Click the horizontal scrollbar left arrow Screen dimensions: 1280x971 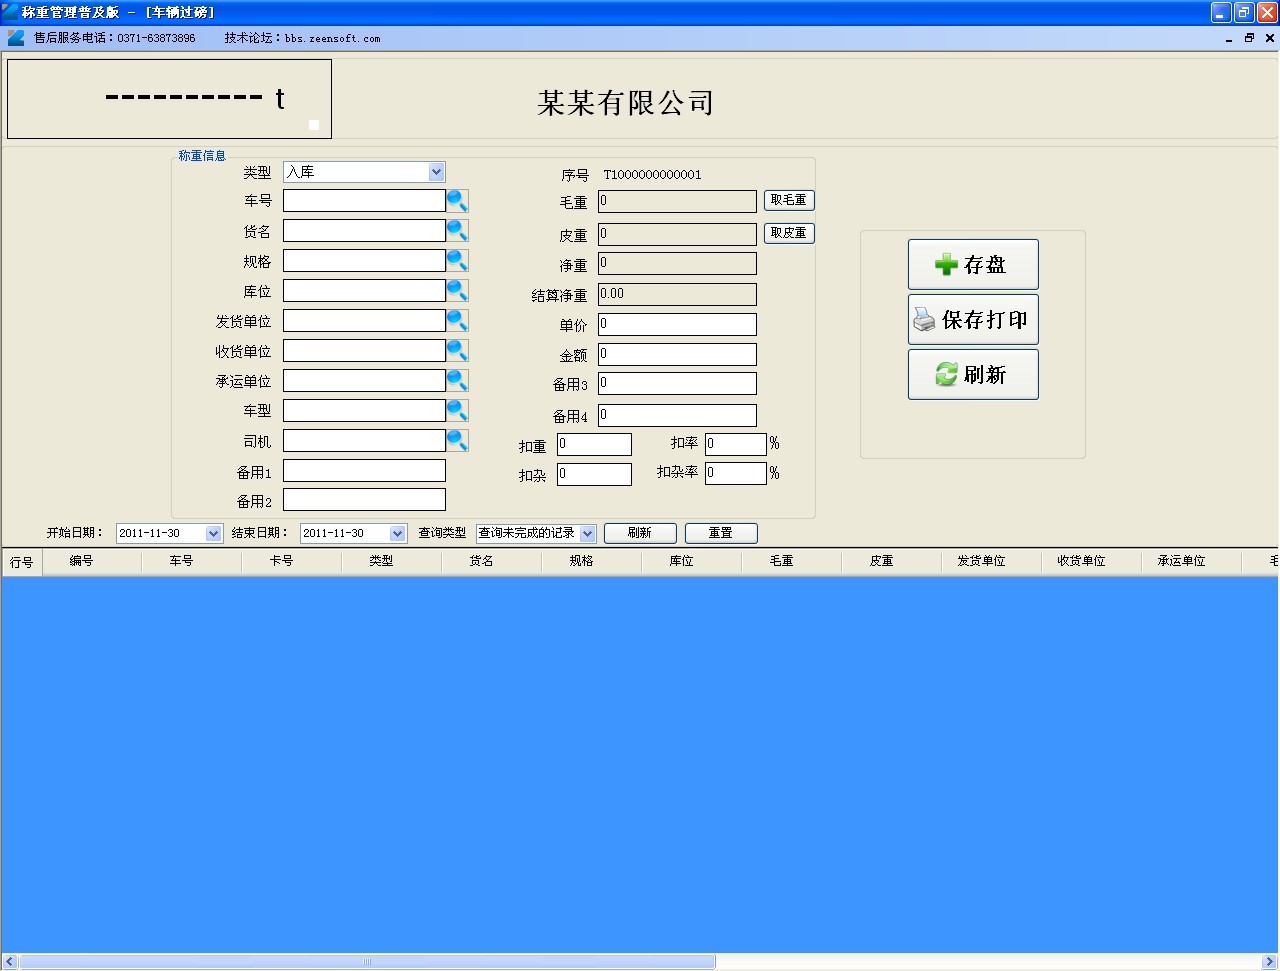[x=10, y=962]
